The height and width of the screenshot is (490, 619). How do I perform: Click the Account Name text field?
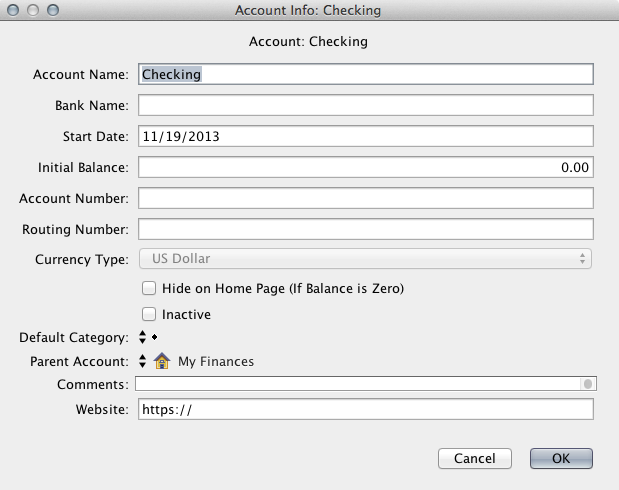(x=366, y=74)
